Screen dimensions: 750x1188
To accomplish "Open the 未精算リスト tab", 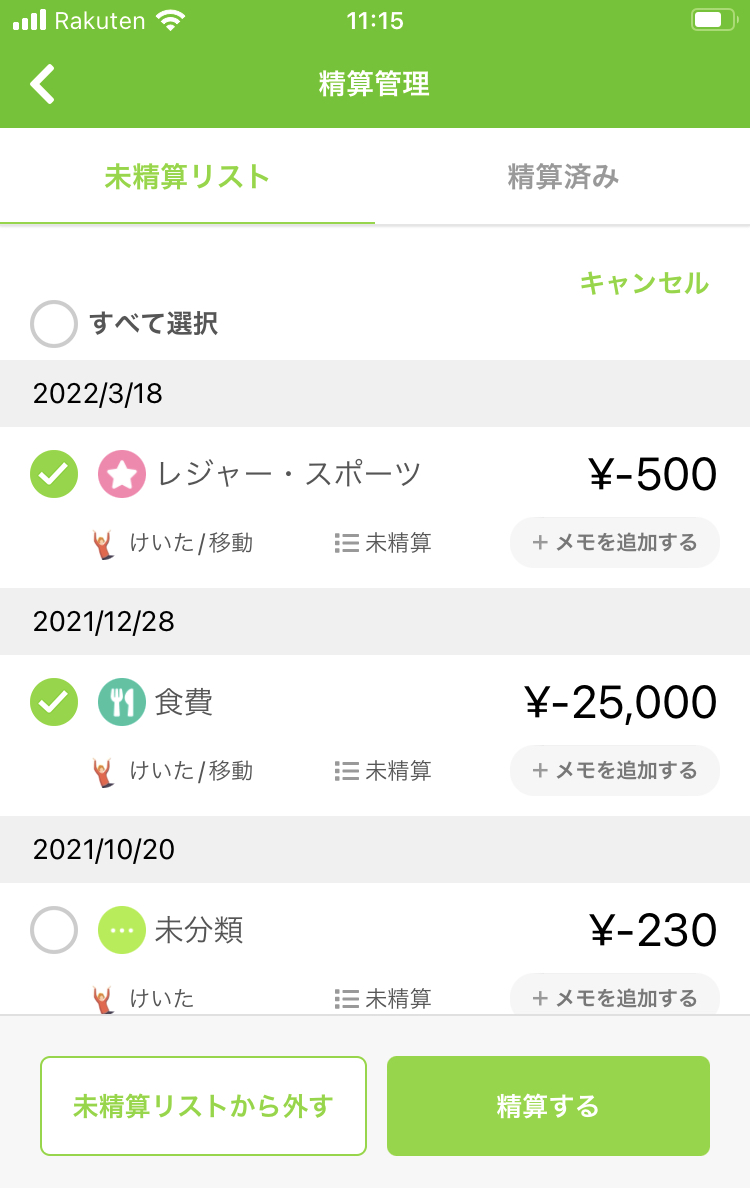I will 187,177.
